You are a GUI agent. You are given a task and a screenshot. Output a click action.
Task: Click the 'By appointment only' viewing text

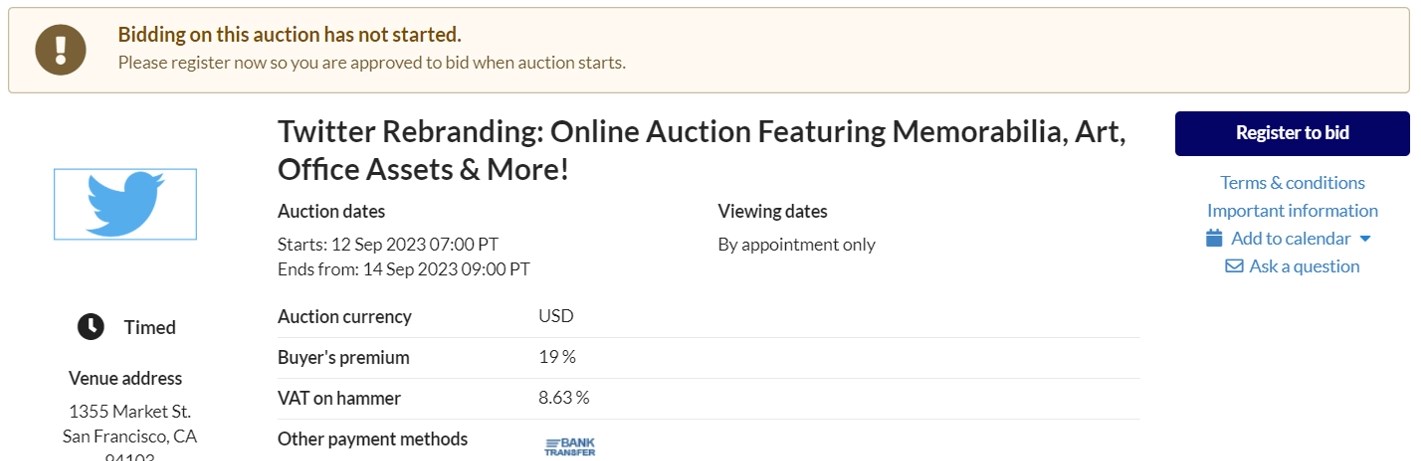point(796,244)
